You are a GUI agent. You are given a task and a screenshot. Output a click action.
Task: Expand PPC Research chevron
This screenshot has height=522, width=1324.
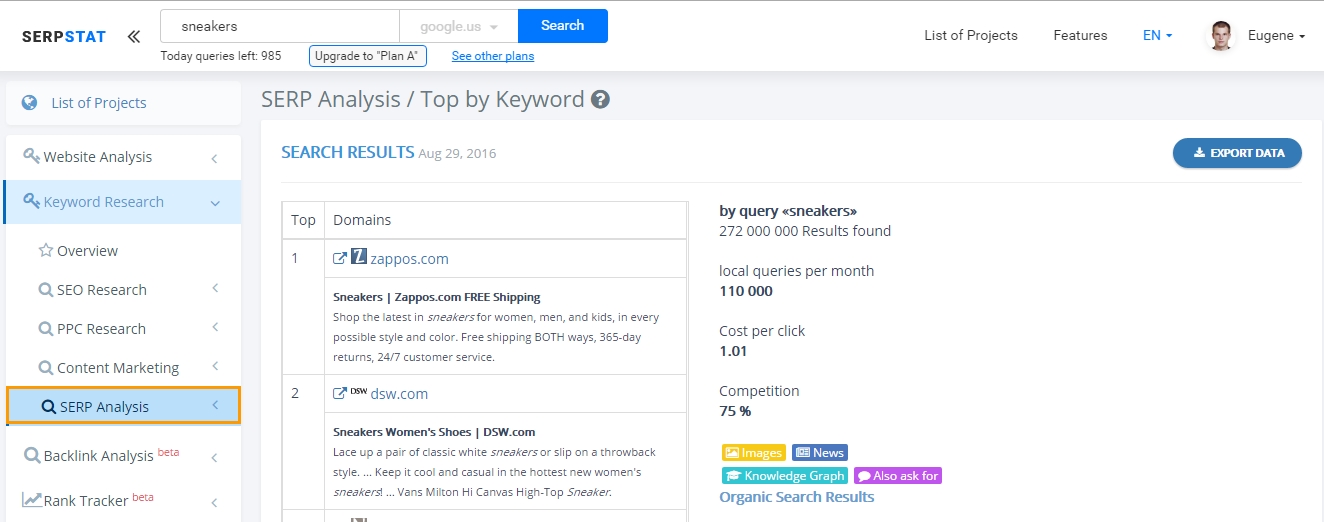pos(215,328)
